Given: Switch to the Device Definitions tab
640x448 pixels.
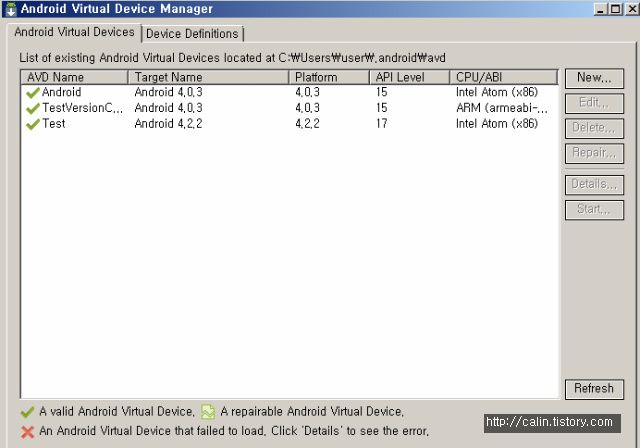Looking at the screenshot, I should coord(192,34).
